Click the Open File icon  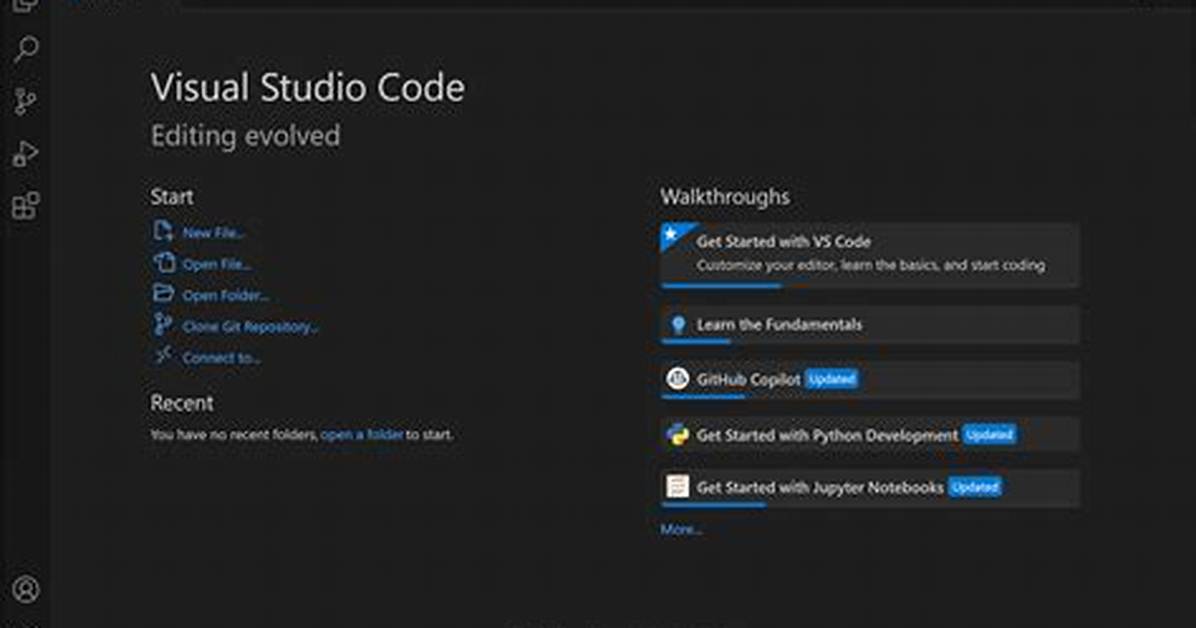pos(163,262)
